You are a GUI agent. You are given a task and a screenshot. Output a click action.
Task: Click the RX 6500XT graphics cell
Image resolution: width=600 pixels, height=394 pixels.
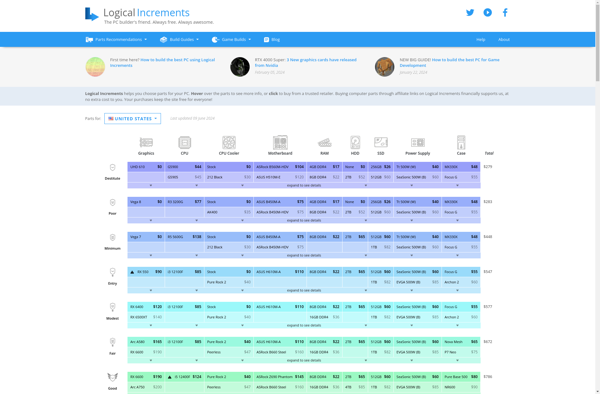point(146,317)
